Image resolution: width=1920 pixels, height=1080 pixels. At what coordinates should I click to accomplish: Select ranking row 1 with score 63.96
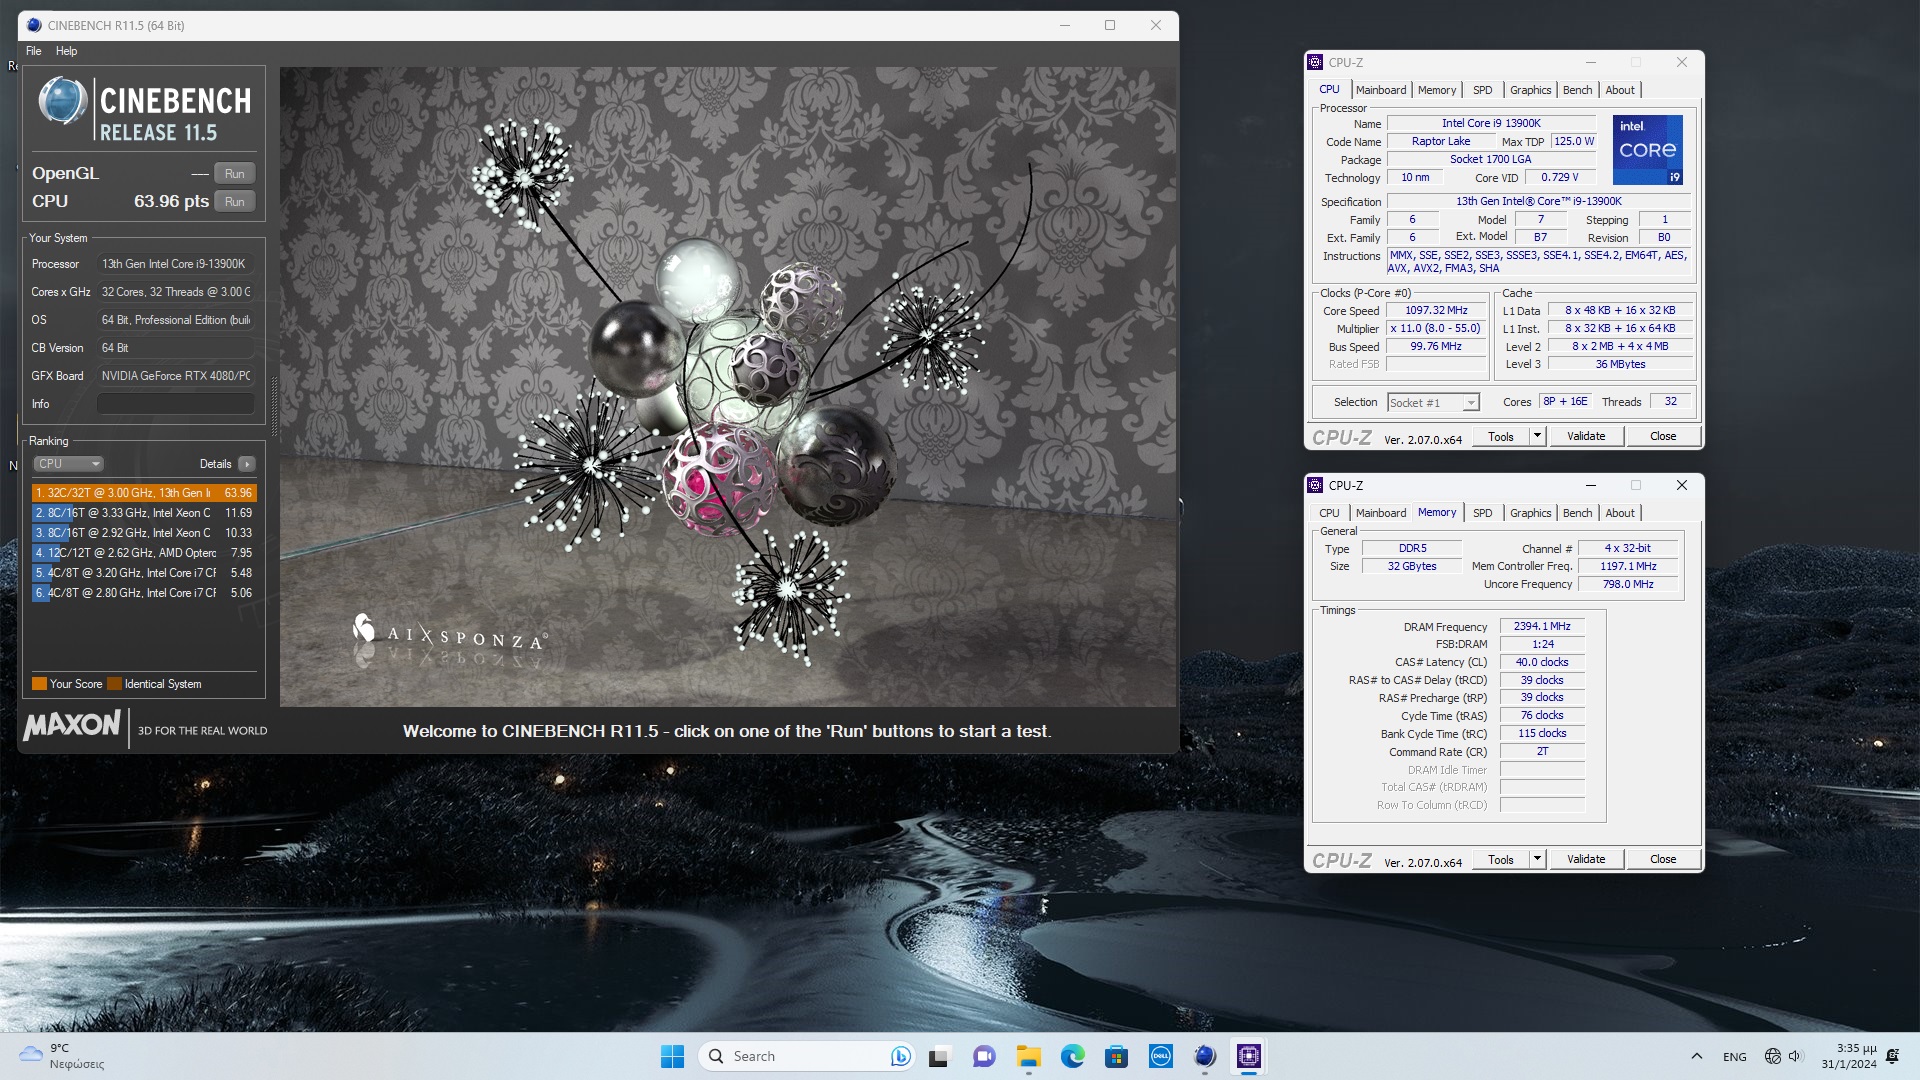coord(144,493)
